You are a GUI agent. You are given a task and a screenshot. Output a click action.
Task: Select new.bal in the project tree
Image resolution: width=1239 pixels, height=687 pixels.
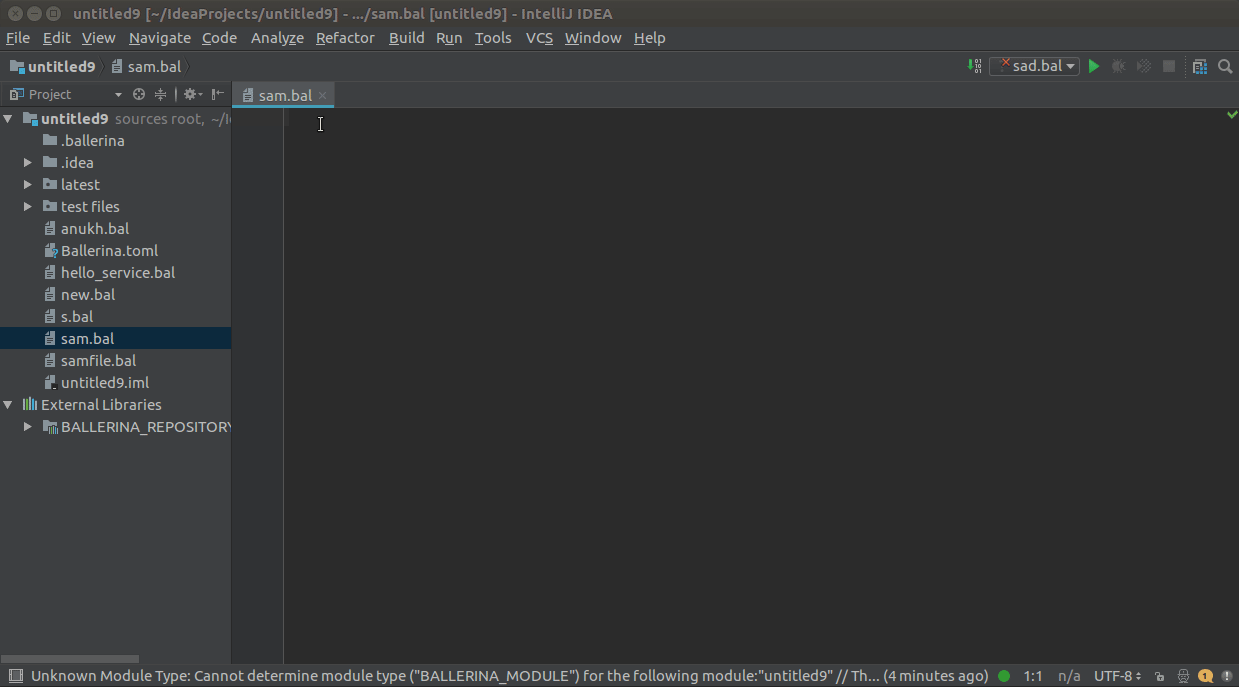[88, 294]
